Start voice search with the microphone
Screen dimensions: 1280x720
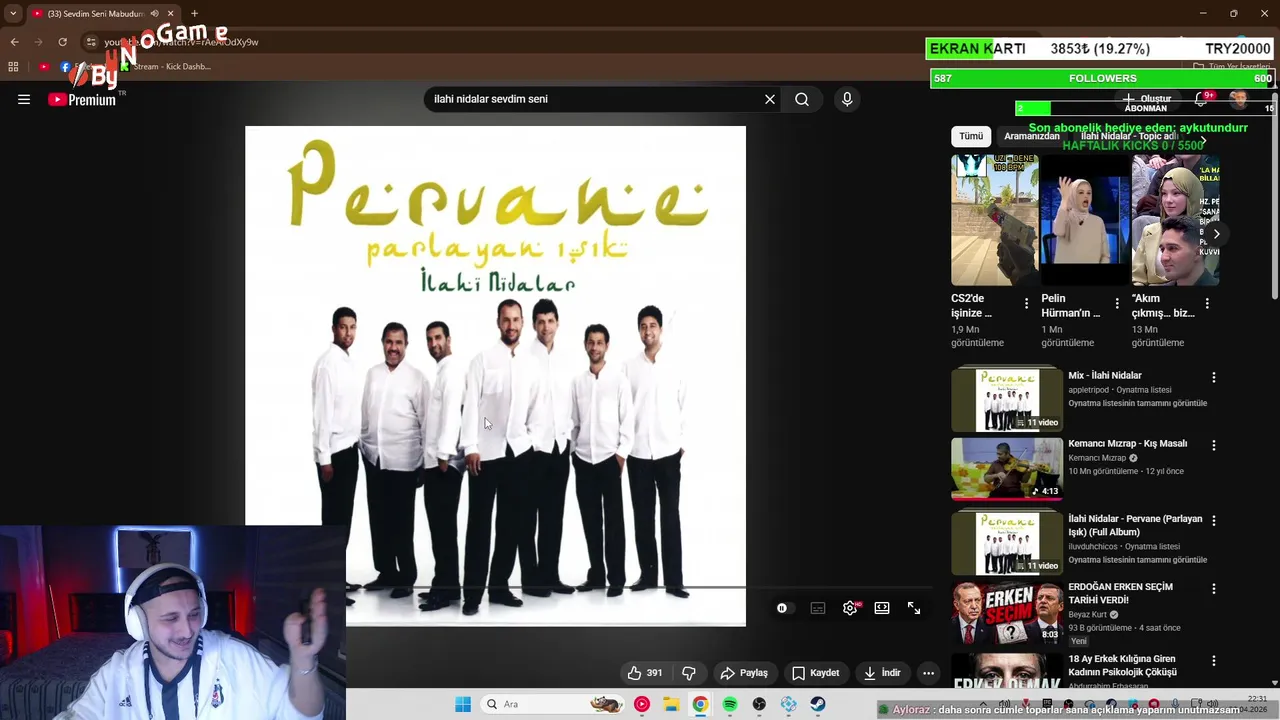click(x=847, y=99)
